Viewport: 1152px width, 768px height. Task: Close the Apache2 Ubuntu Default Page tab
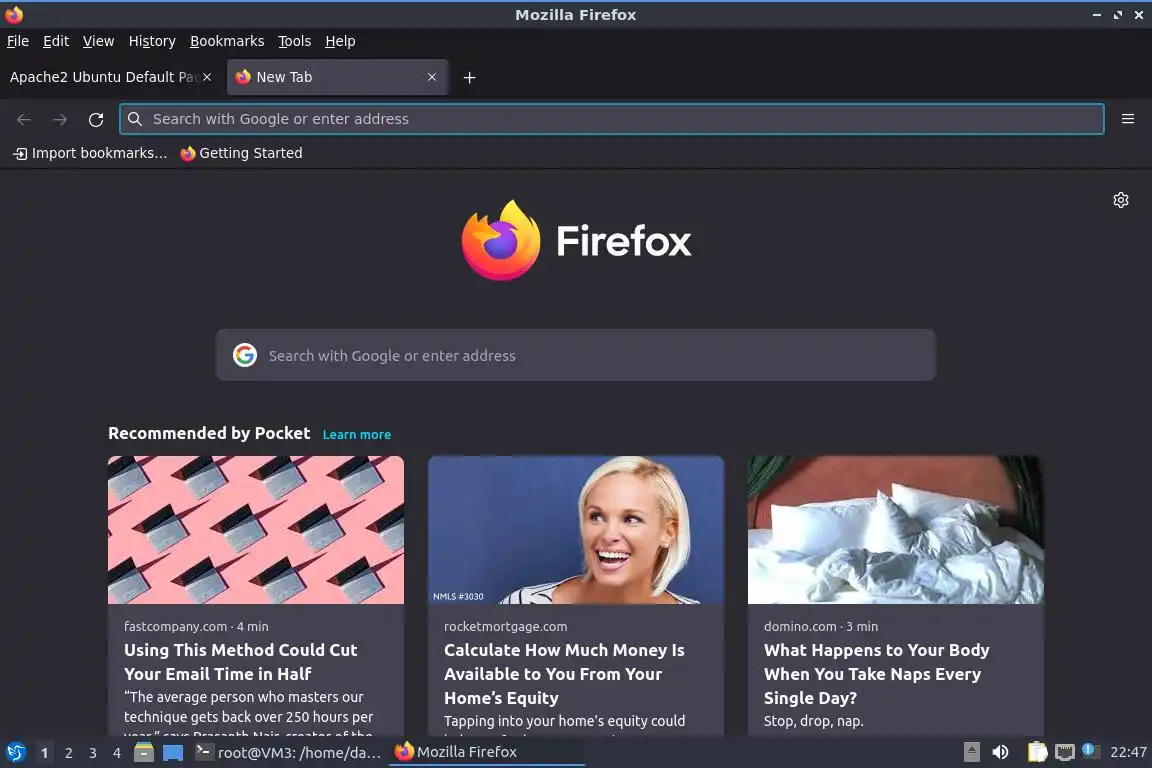(207, 77)
